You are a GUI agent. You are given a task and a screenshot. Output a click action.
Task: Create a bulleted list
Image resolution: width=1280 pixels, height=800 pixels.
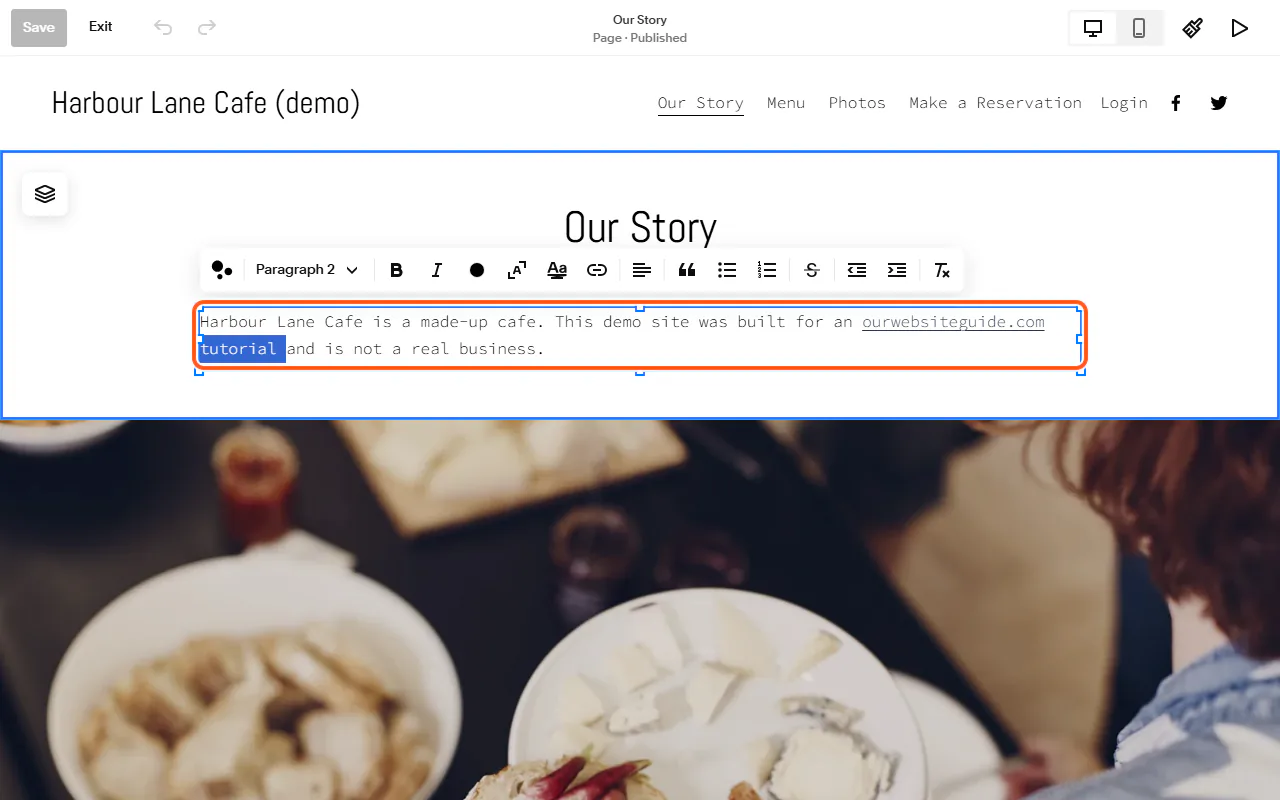point(727,270)
